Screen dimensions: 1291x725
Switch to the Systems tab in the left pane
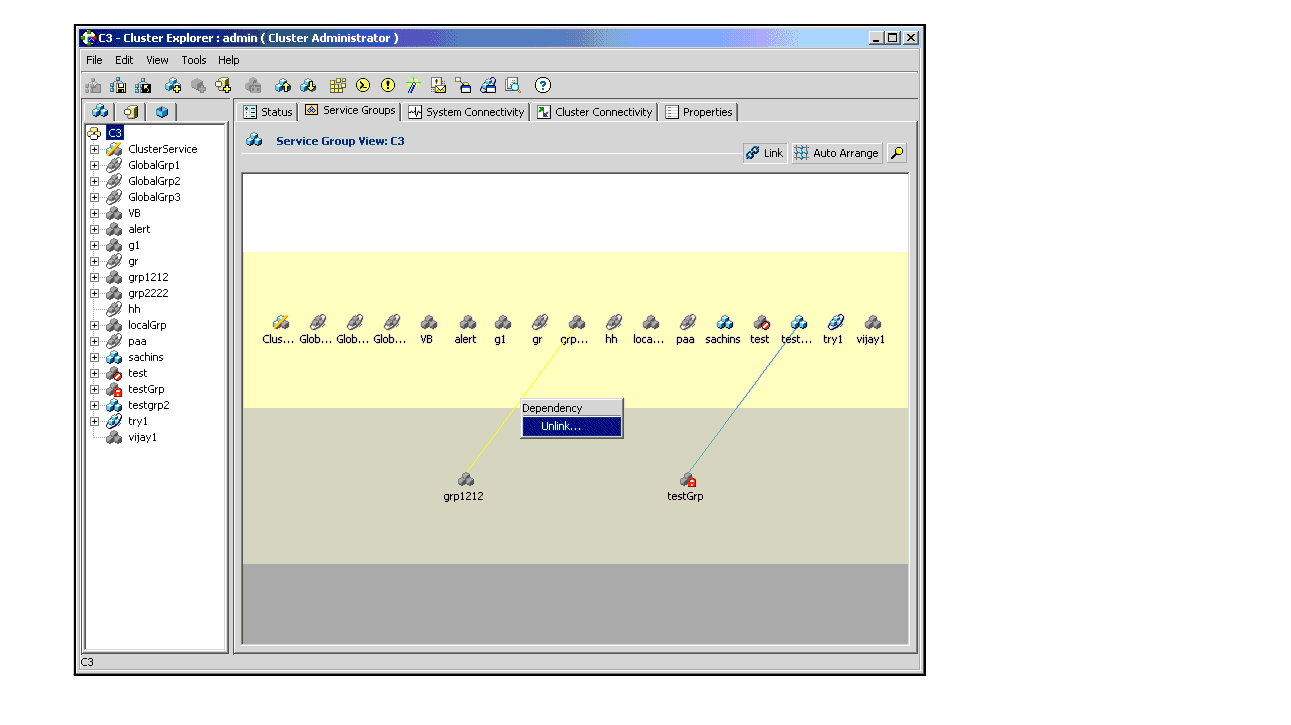131,112
